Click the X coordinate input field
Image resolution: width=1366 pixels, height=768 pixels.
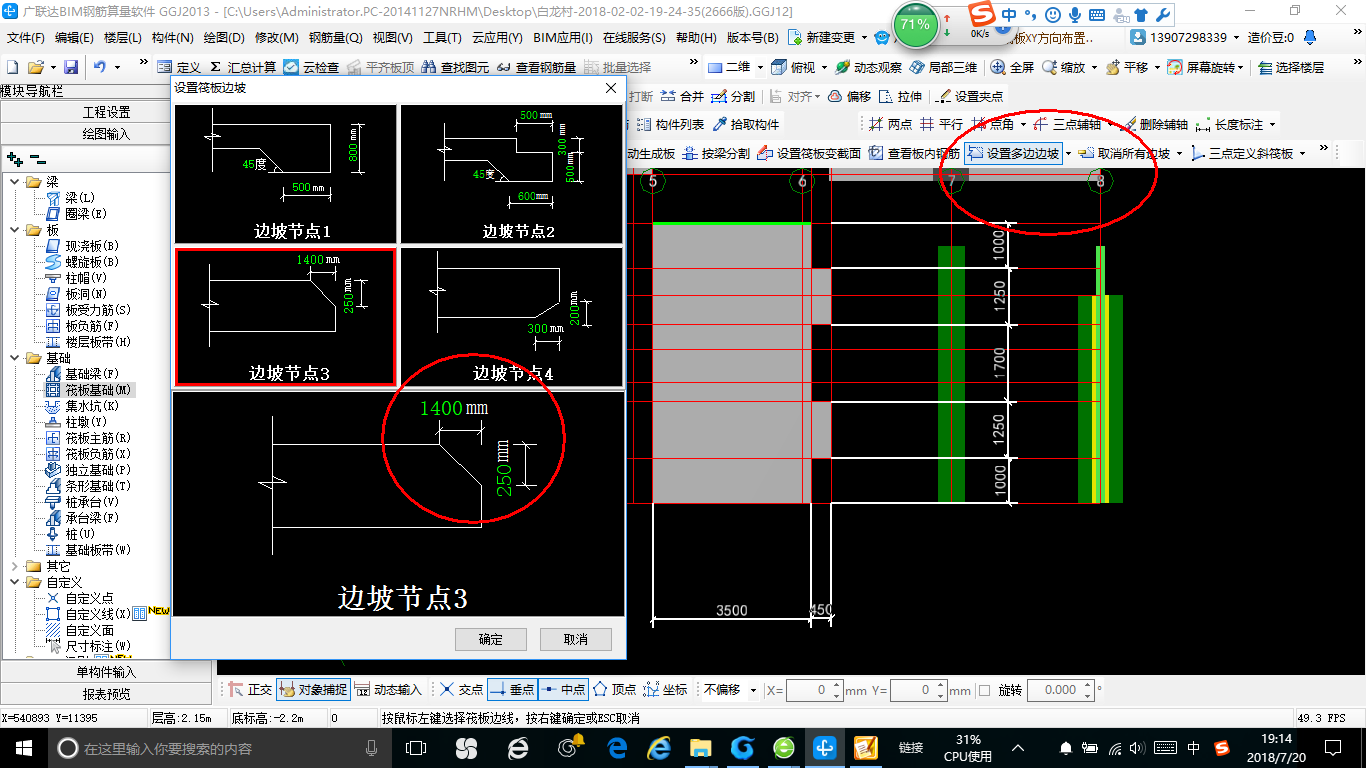coord(815,690)
